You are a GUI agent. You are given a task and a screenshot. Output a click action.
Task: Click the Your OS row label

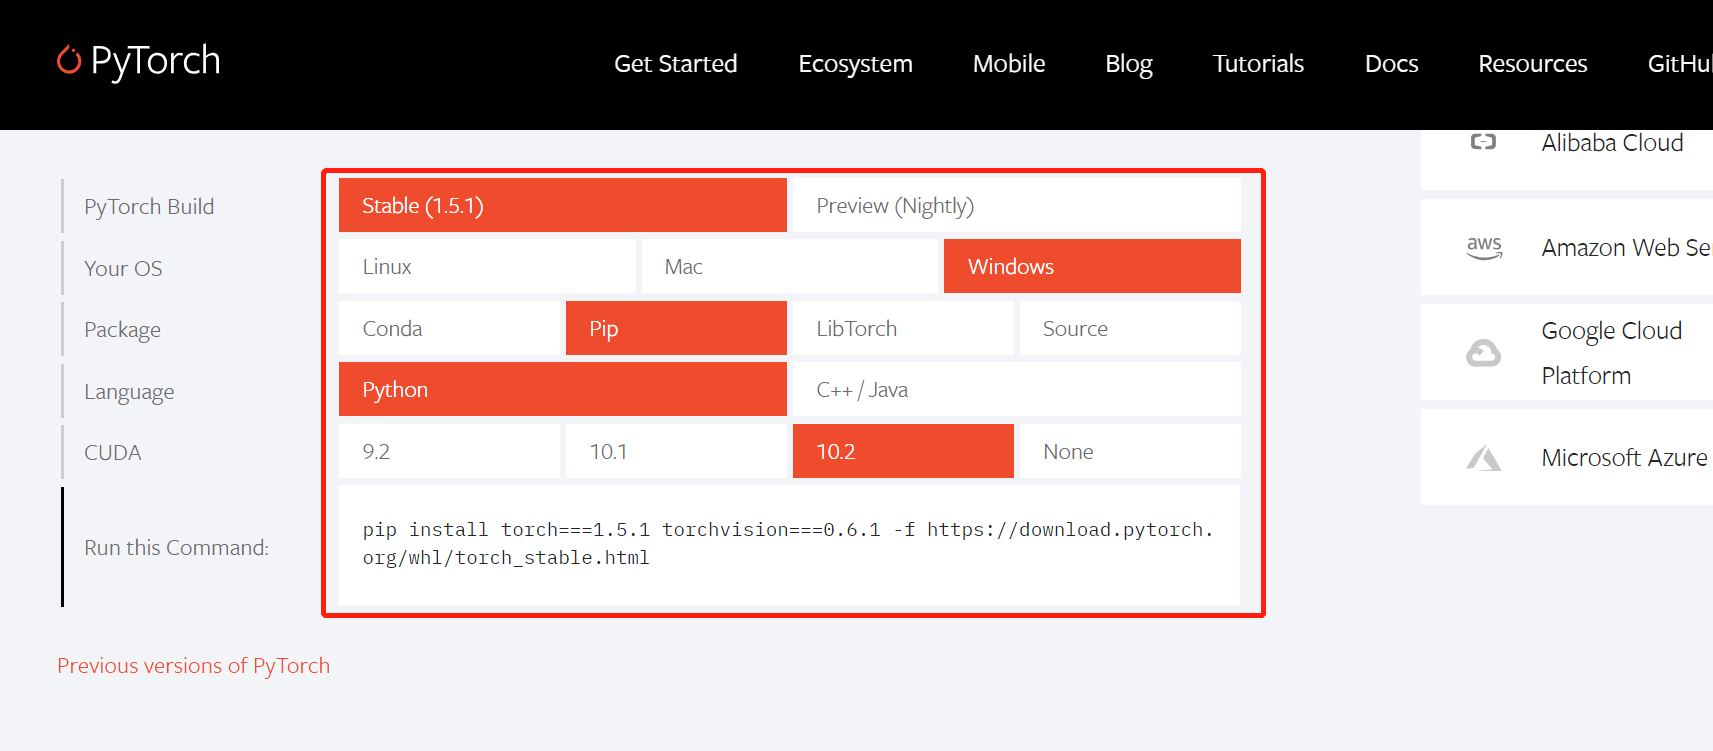pyautogui.click(x=123, y=268)
